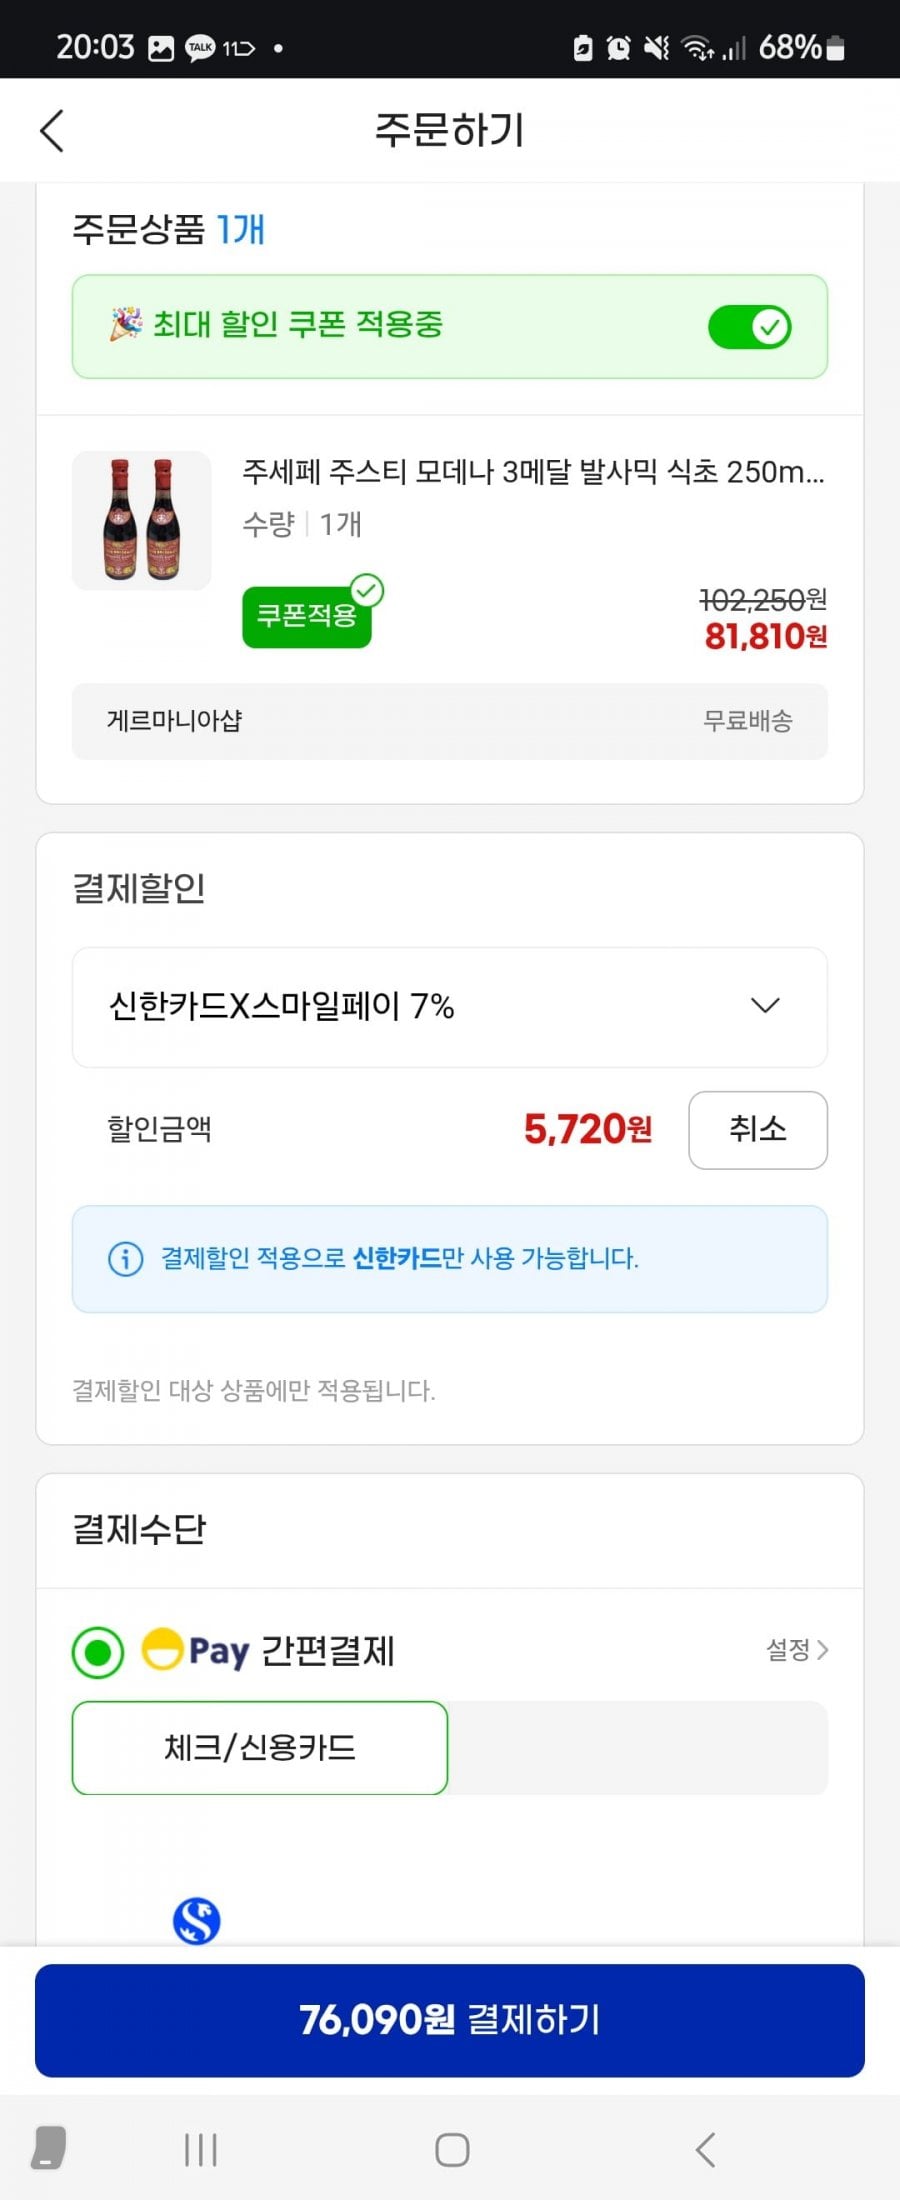The width and height of the screenshot is (900, 2200).
Task: Tap the party popper icon in the coupon banner
Action: pyautogui.click(x=125, y=325)
